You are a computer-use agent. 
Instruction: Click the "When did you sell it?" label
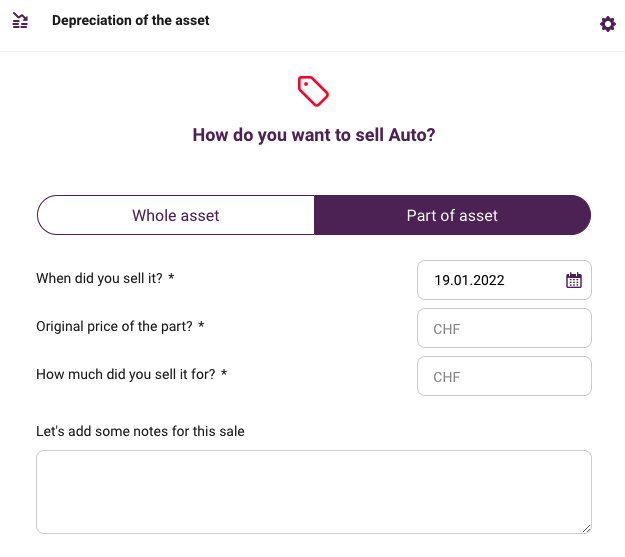(x=99, y=278)
